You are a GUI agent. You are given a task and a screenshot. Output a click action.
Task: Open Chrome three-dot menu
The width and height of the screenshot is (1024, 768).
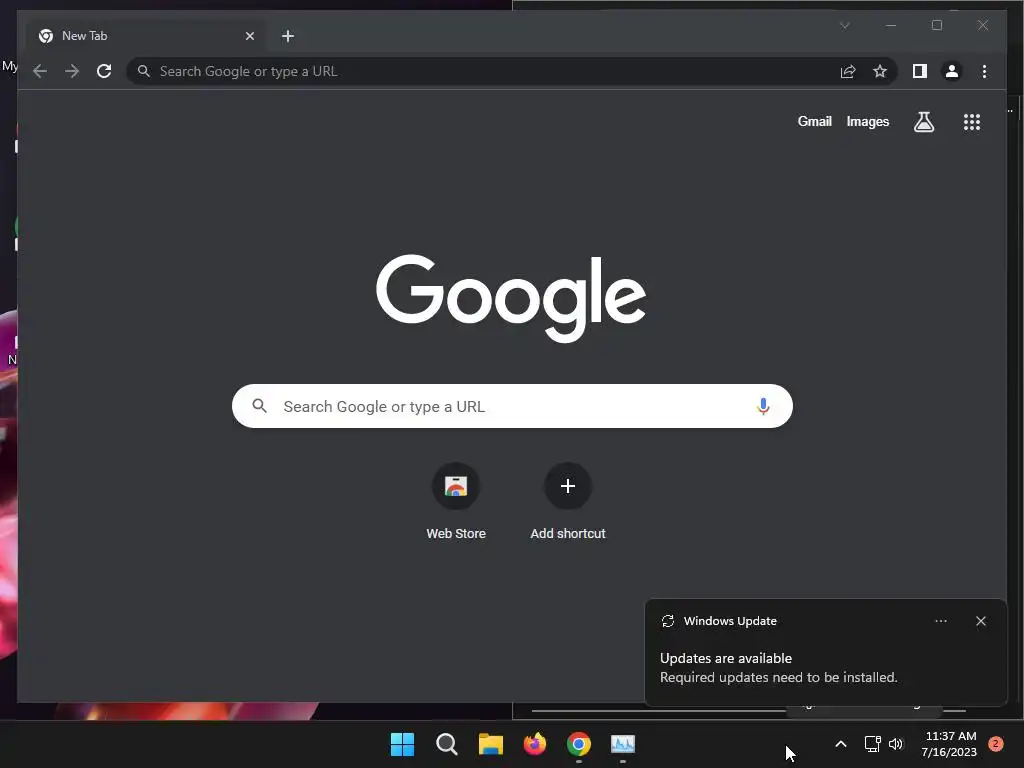pos(984,71)
